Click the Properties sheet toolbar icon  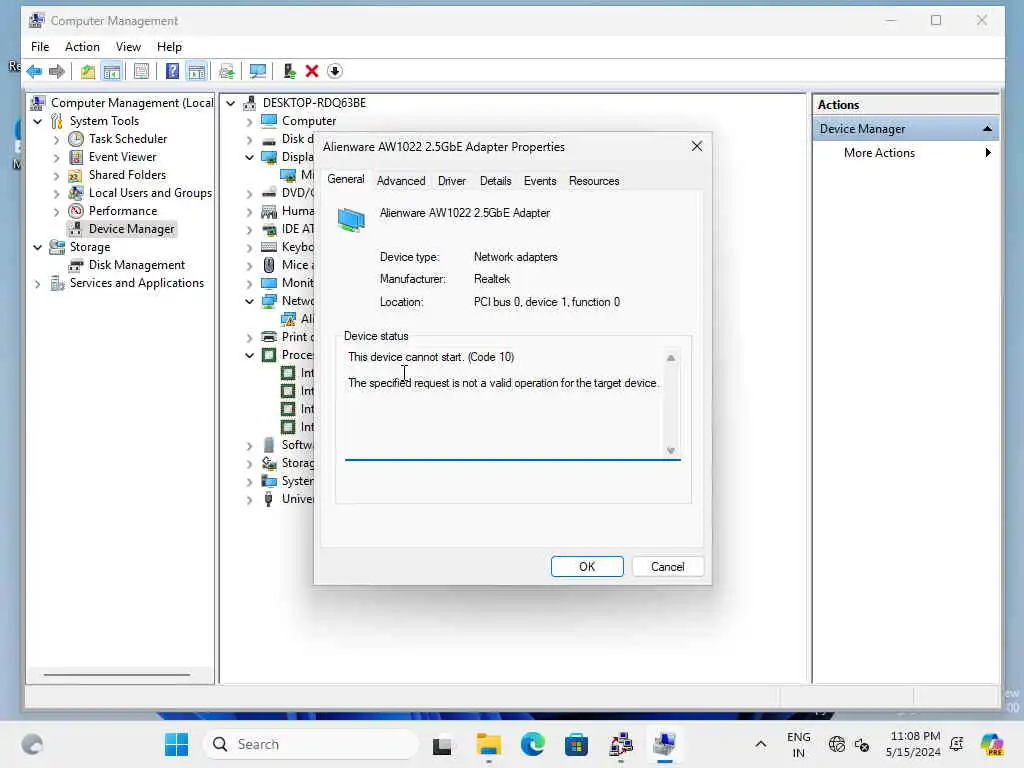click(141, 71)
